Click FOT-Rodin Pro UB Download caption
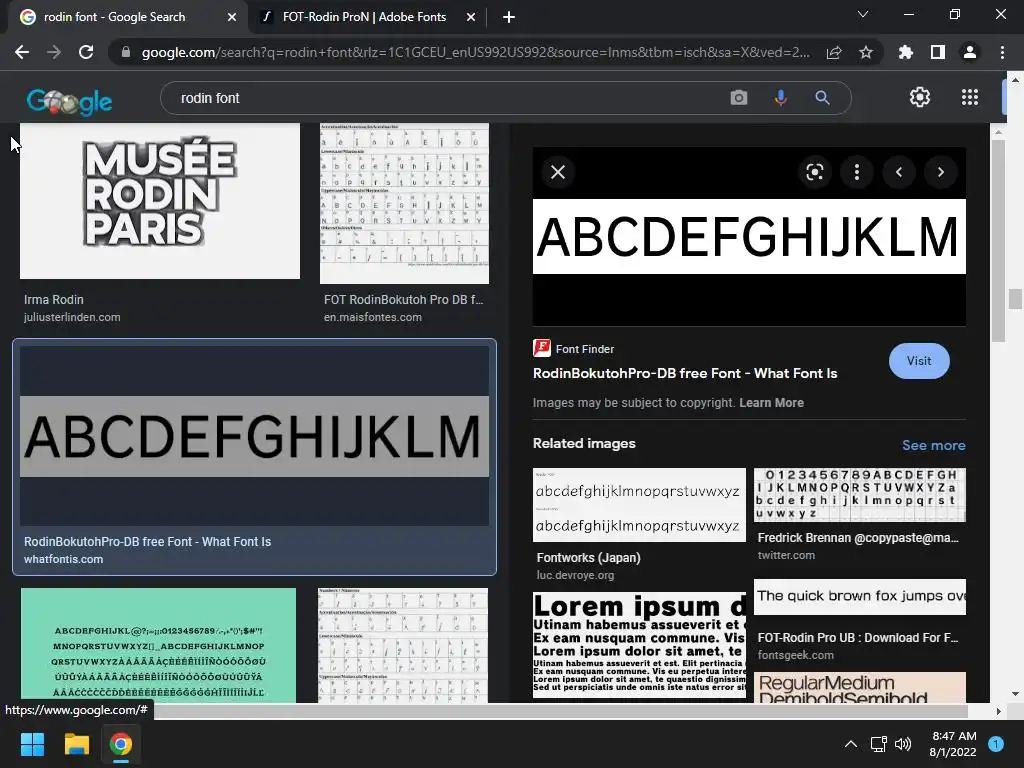Viewport: 1024px width, 768px height. [x=857, y=637]
